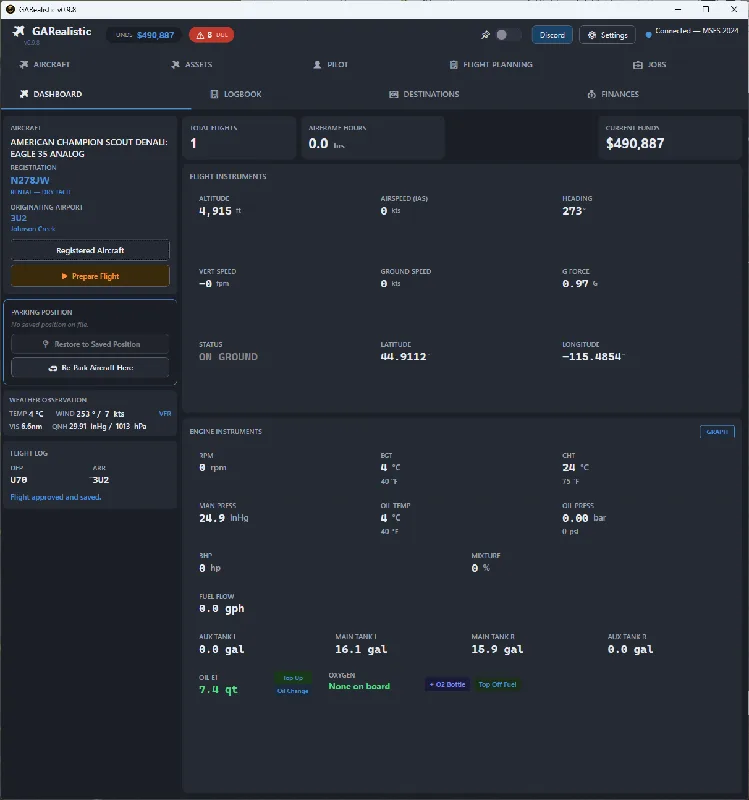Click the briefcase icon beside JOBS
The image size is (749, 800).
click(637, 65)
